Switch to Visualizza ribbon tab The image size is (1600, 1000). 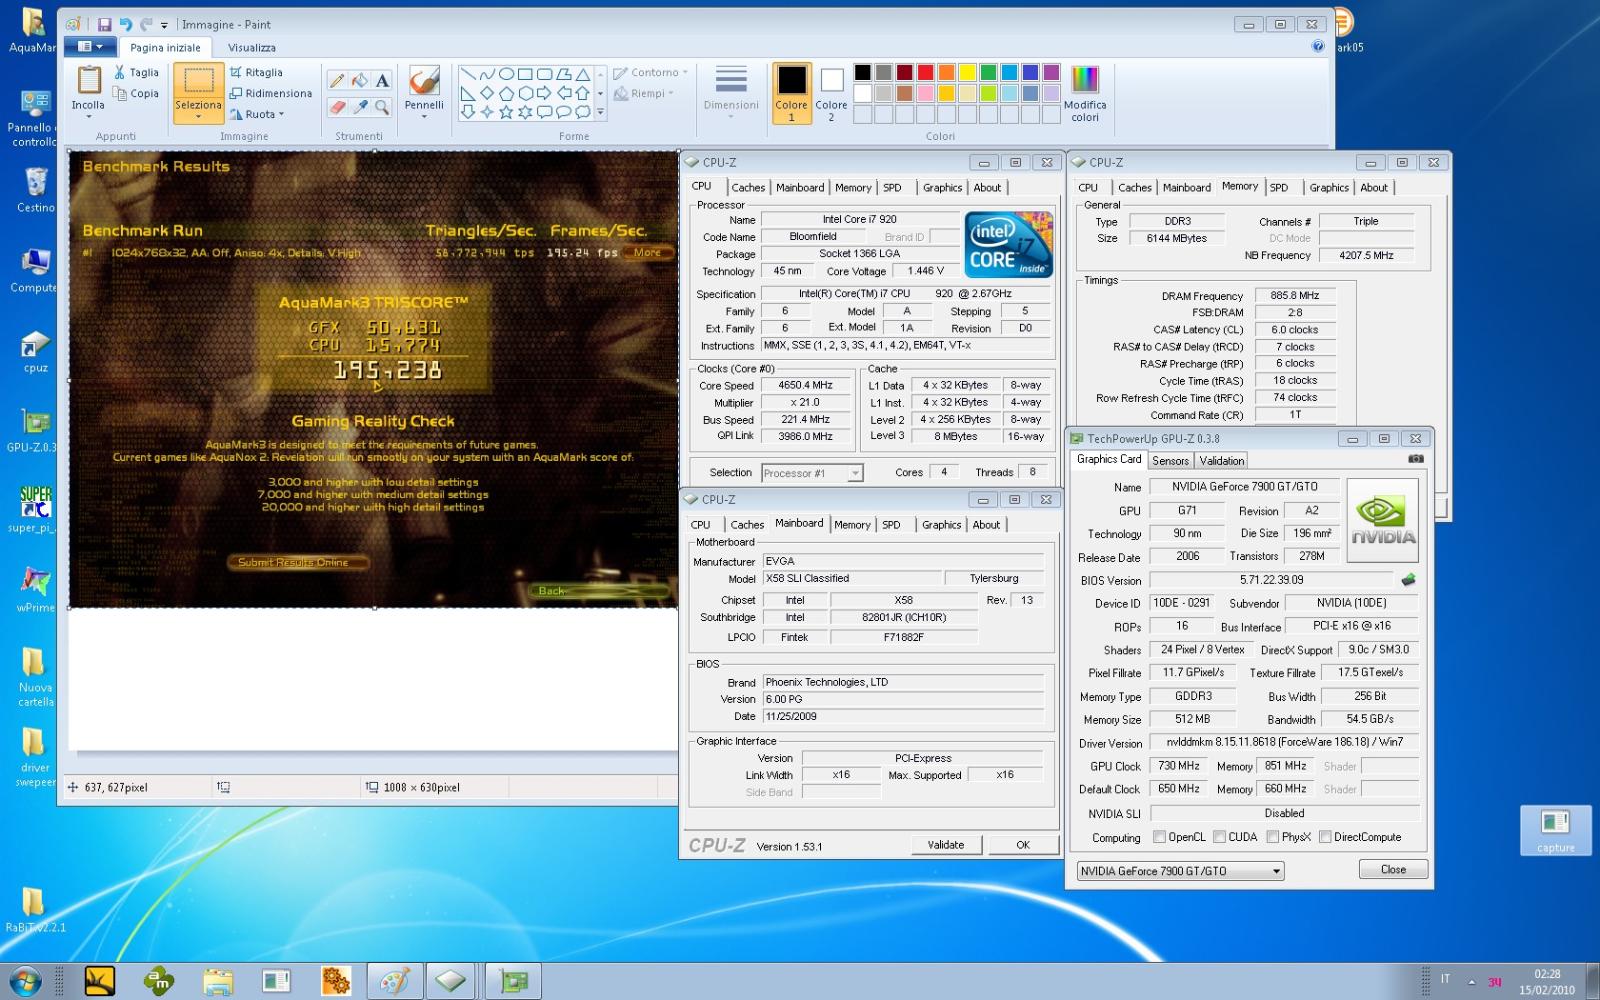click(x=251, y=47)
